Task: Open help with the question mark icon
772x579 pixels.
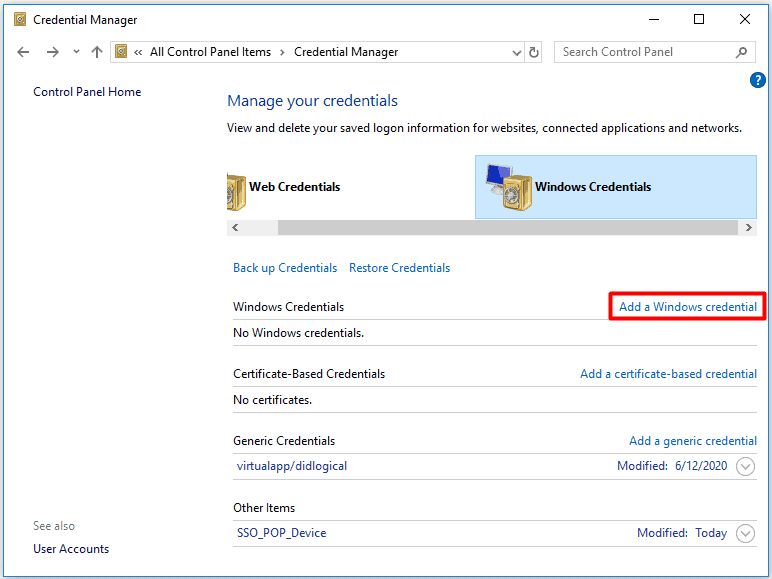Action: point(757,80)
